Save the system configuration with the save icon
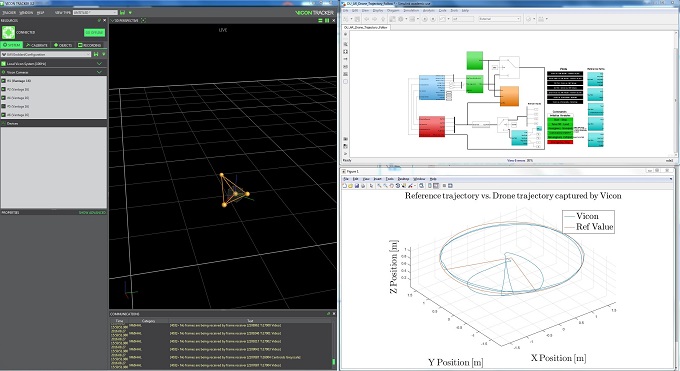Screen dimensions: 680x371 coord(96,54)
